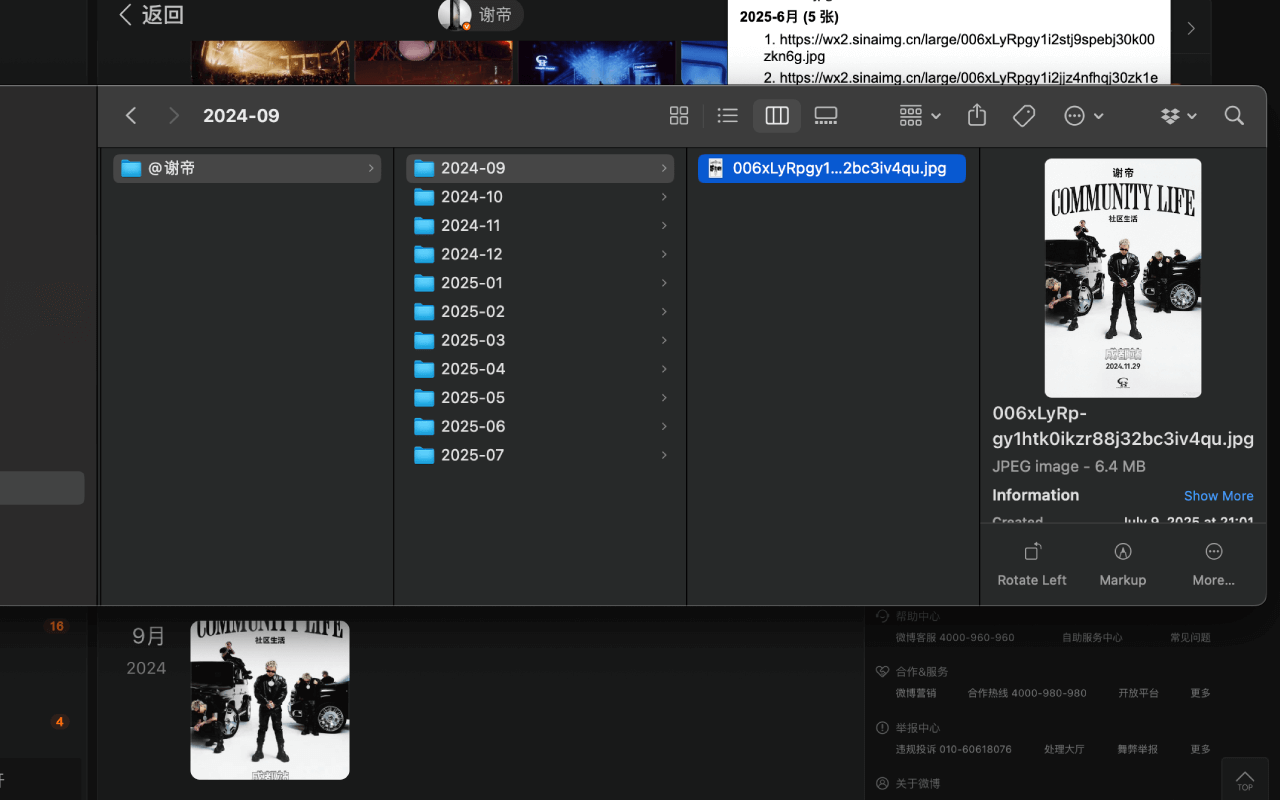Click 违规投诉 010-60618076
The height and width of the screenshot is (800, 1280).
tap(953, 749)
